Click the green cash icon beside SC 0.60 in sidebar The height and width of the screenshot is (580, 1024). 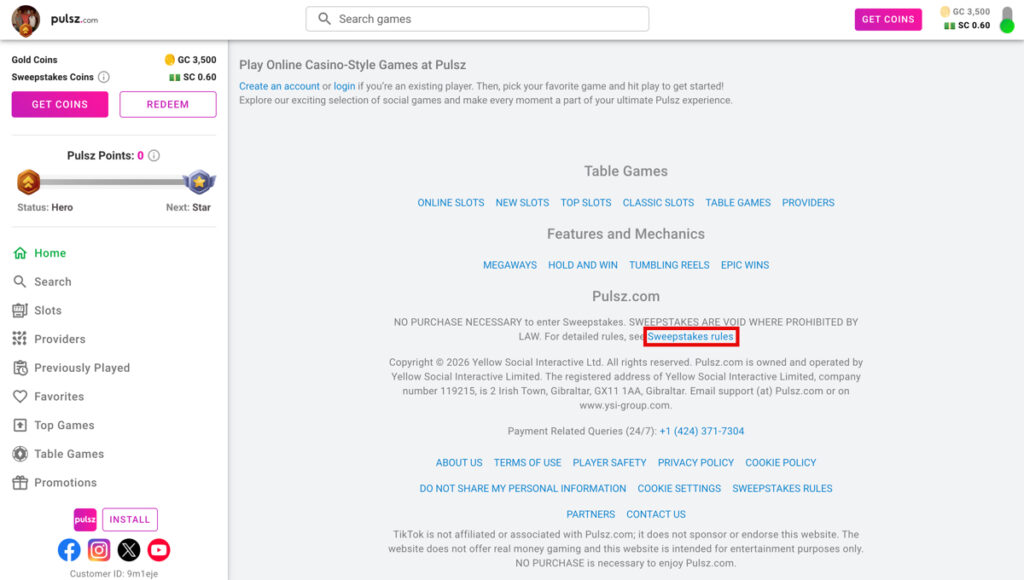(174, 77)
